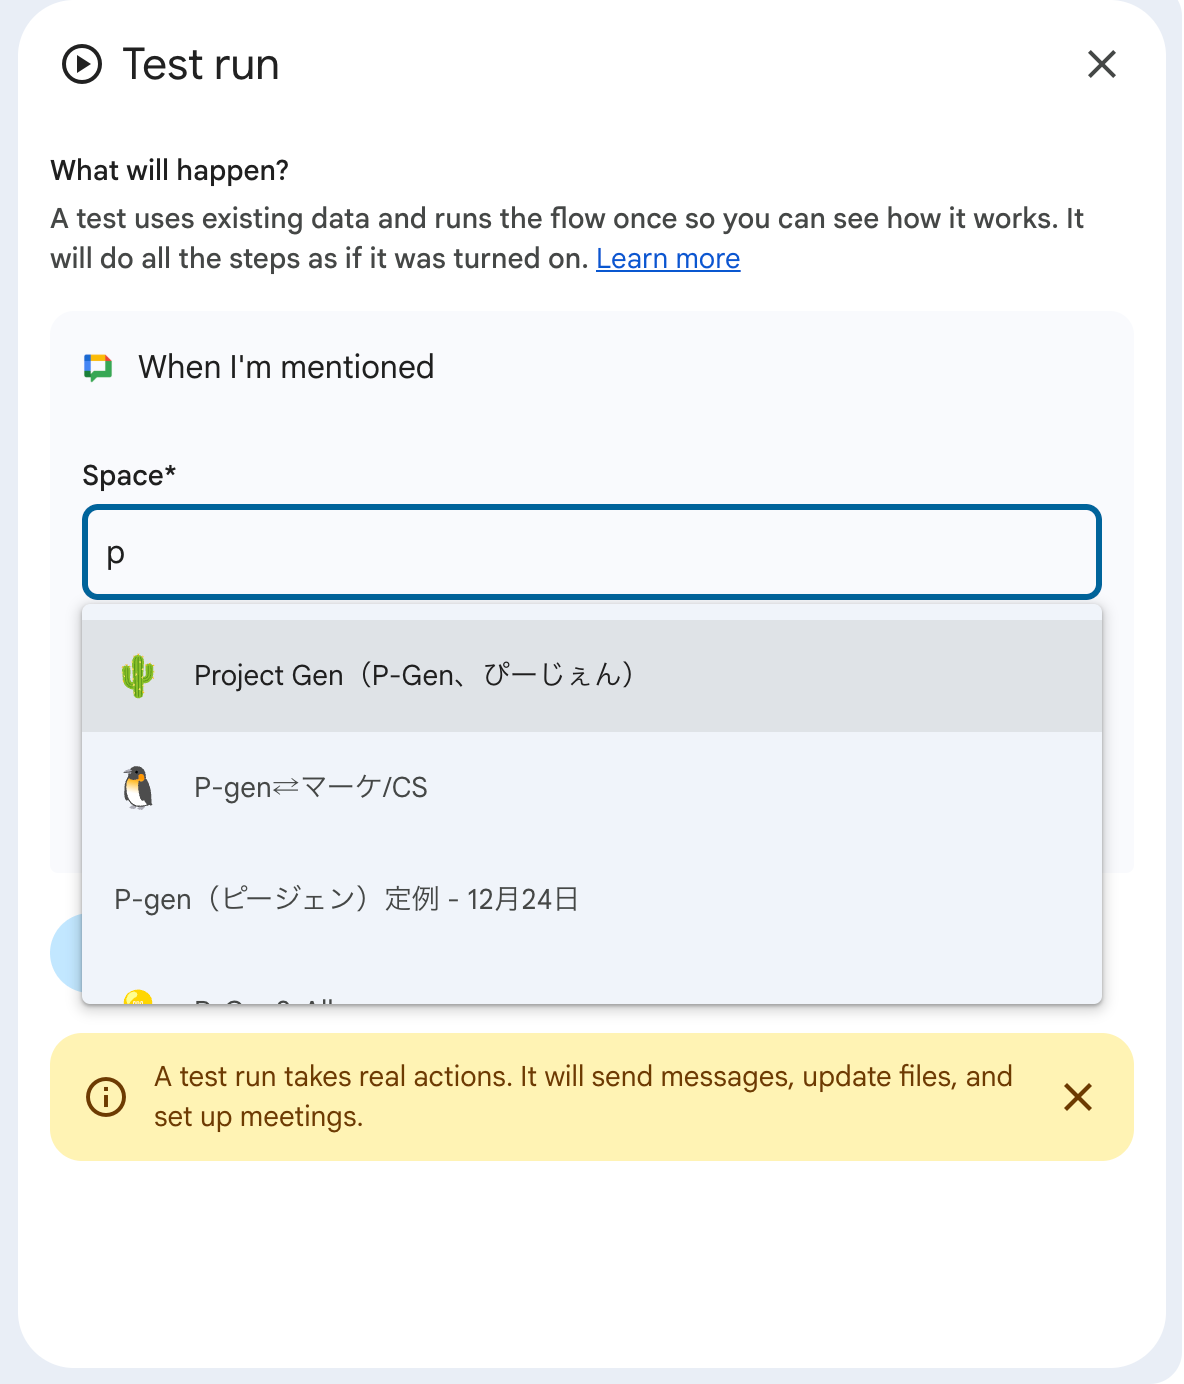The width and height of the screenshot is (1184, 1384).
Task: Click the Space* field label
Action: click(x=129, y=476)
